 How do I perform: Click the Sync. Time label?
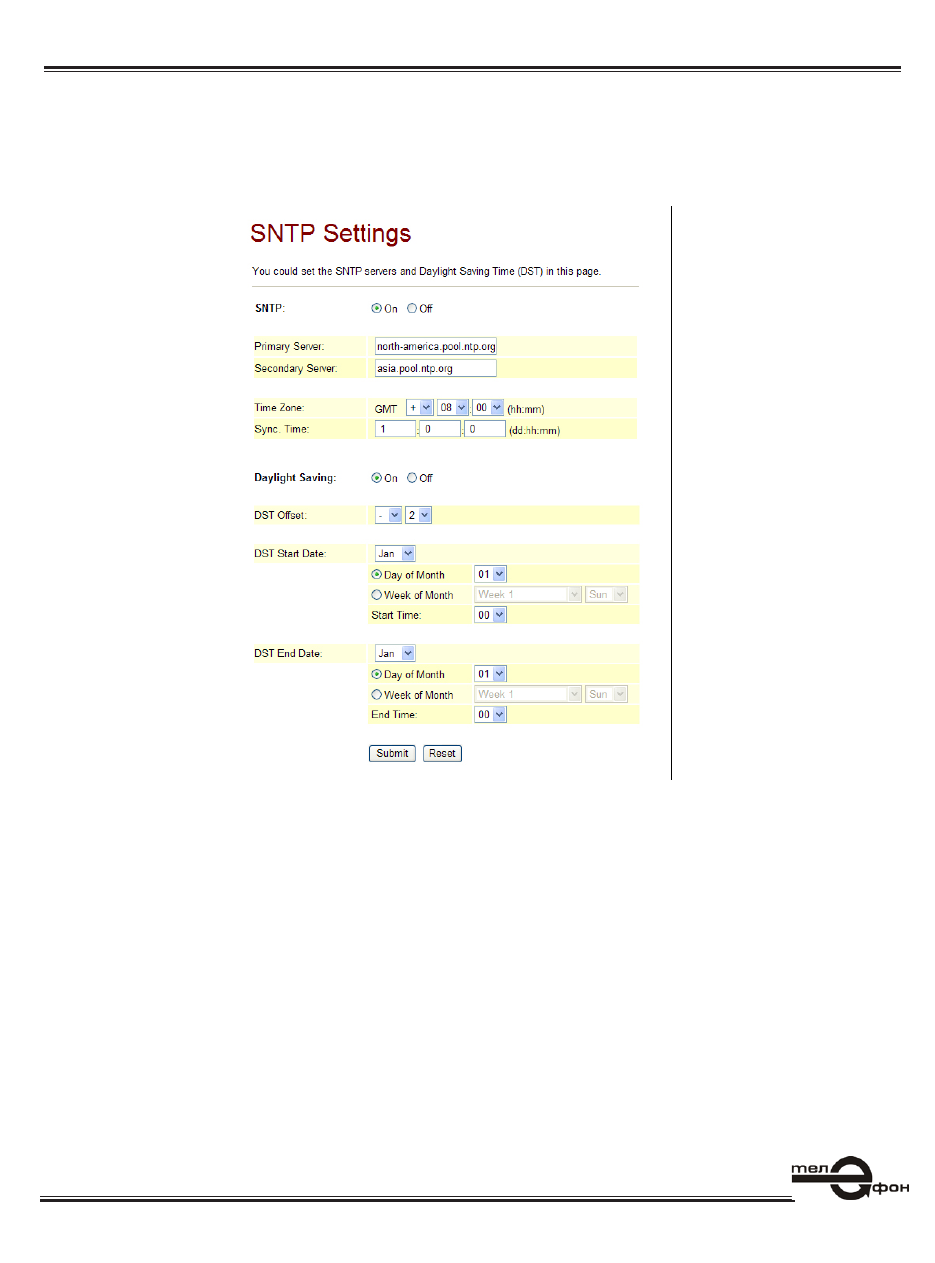pyautogui.click(x=281, y=429)
